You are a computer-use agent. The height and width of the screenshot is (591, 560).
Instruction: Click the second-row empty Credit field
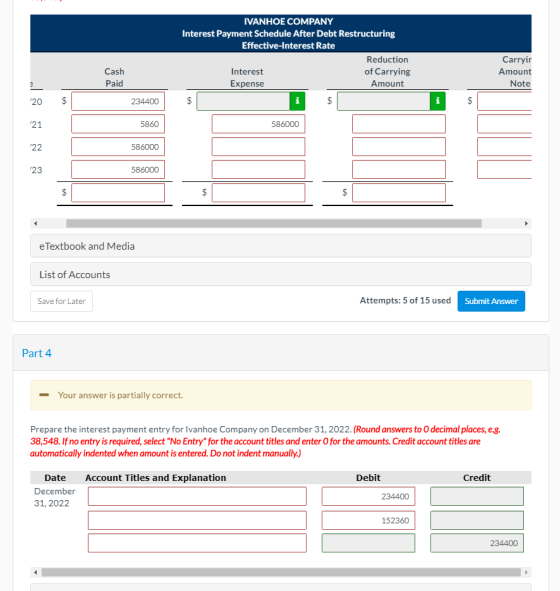tap(477, 521)
